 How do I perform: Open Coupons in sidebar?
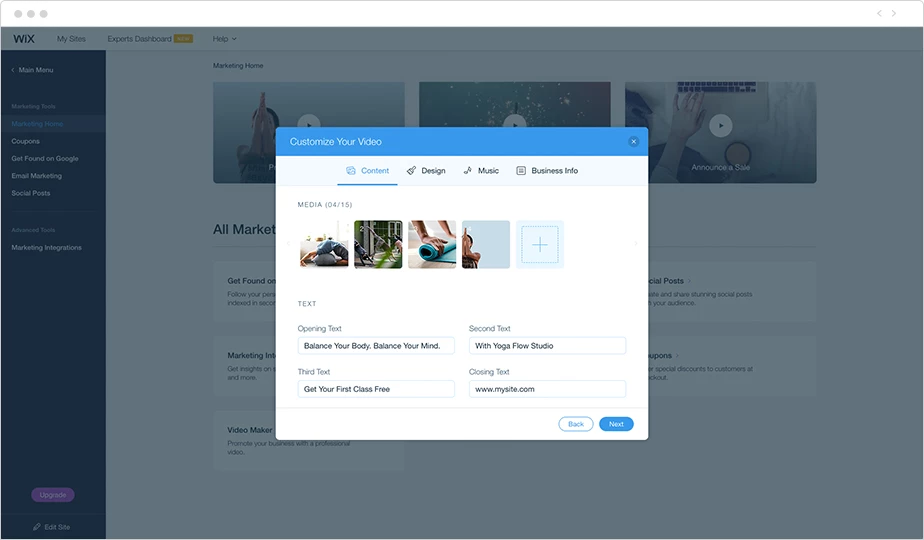point(25,141)
